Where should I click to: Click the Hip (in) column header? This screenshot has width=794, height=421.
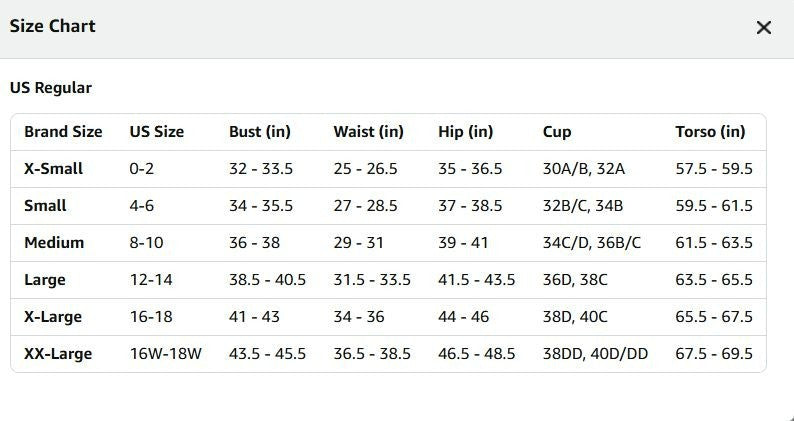(465, 132)
